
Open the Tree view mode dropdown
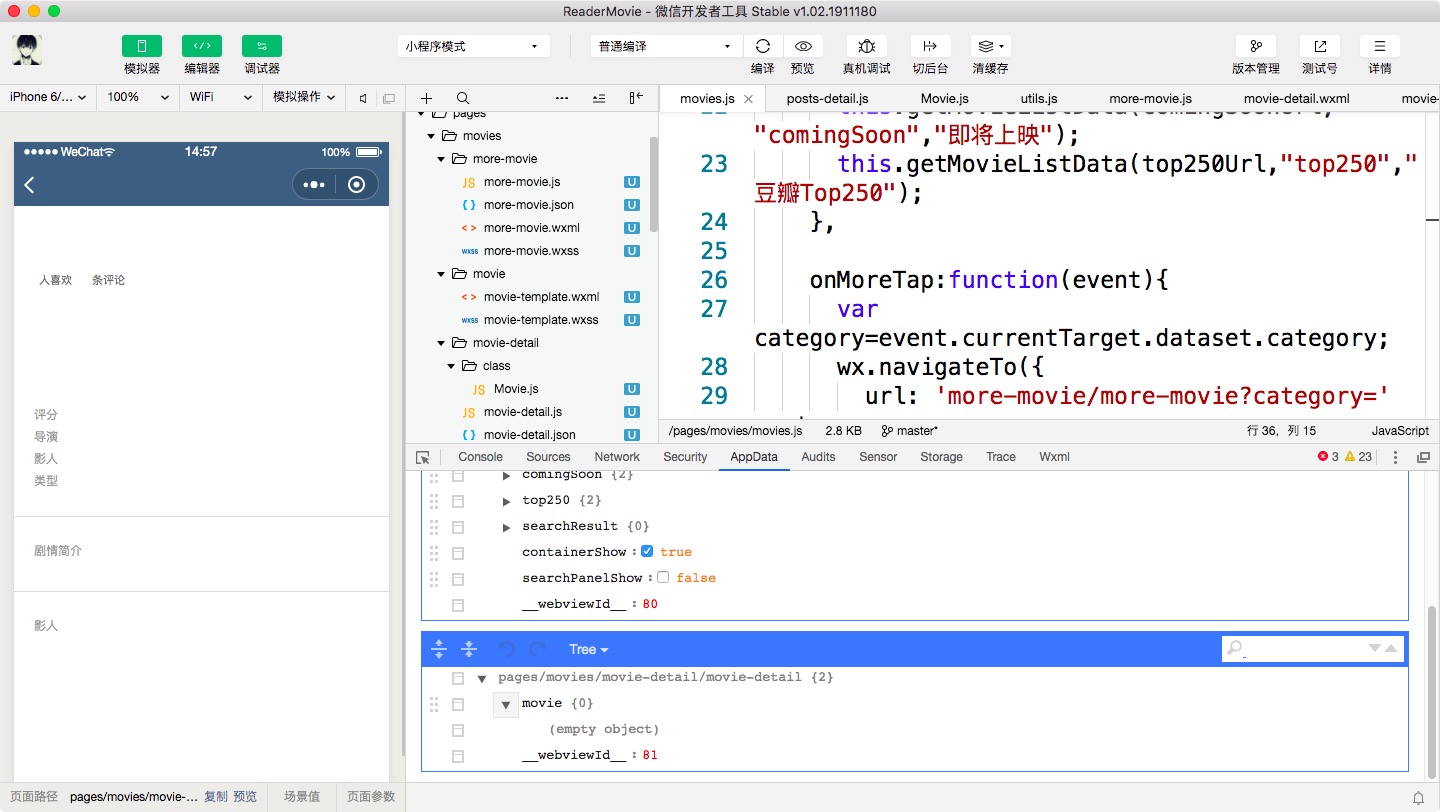588,649
